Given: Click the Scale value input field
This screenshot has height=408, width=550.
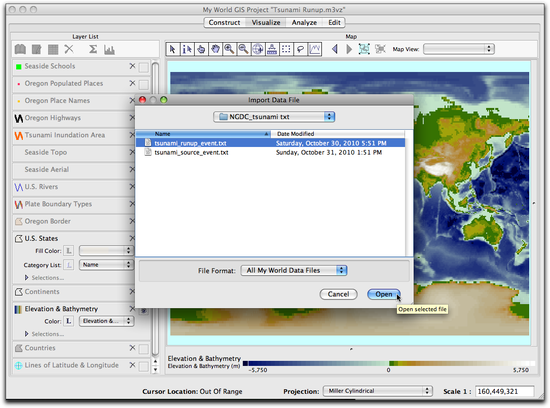Looking at the screenshot, I should [505, 391].
